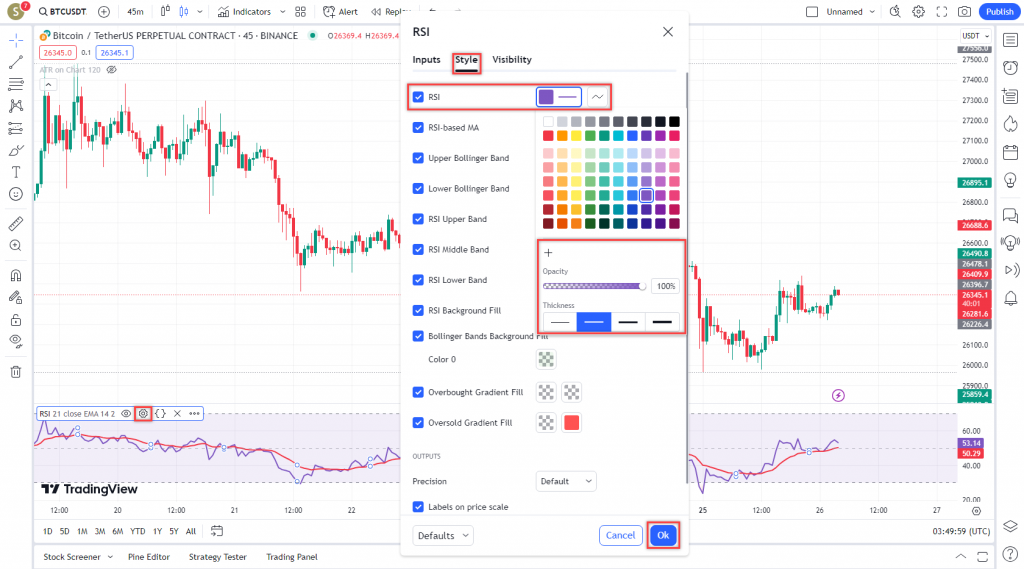Open the calendar panel in right sidebar

[x=1010, y=152]
